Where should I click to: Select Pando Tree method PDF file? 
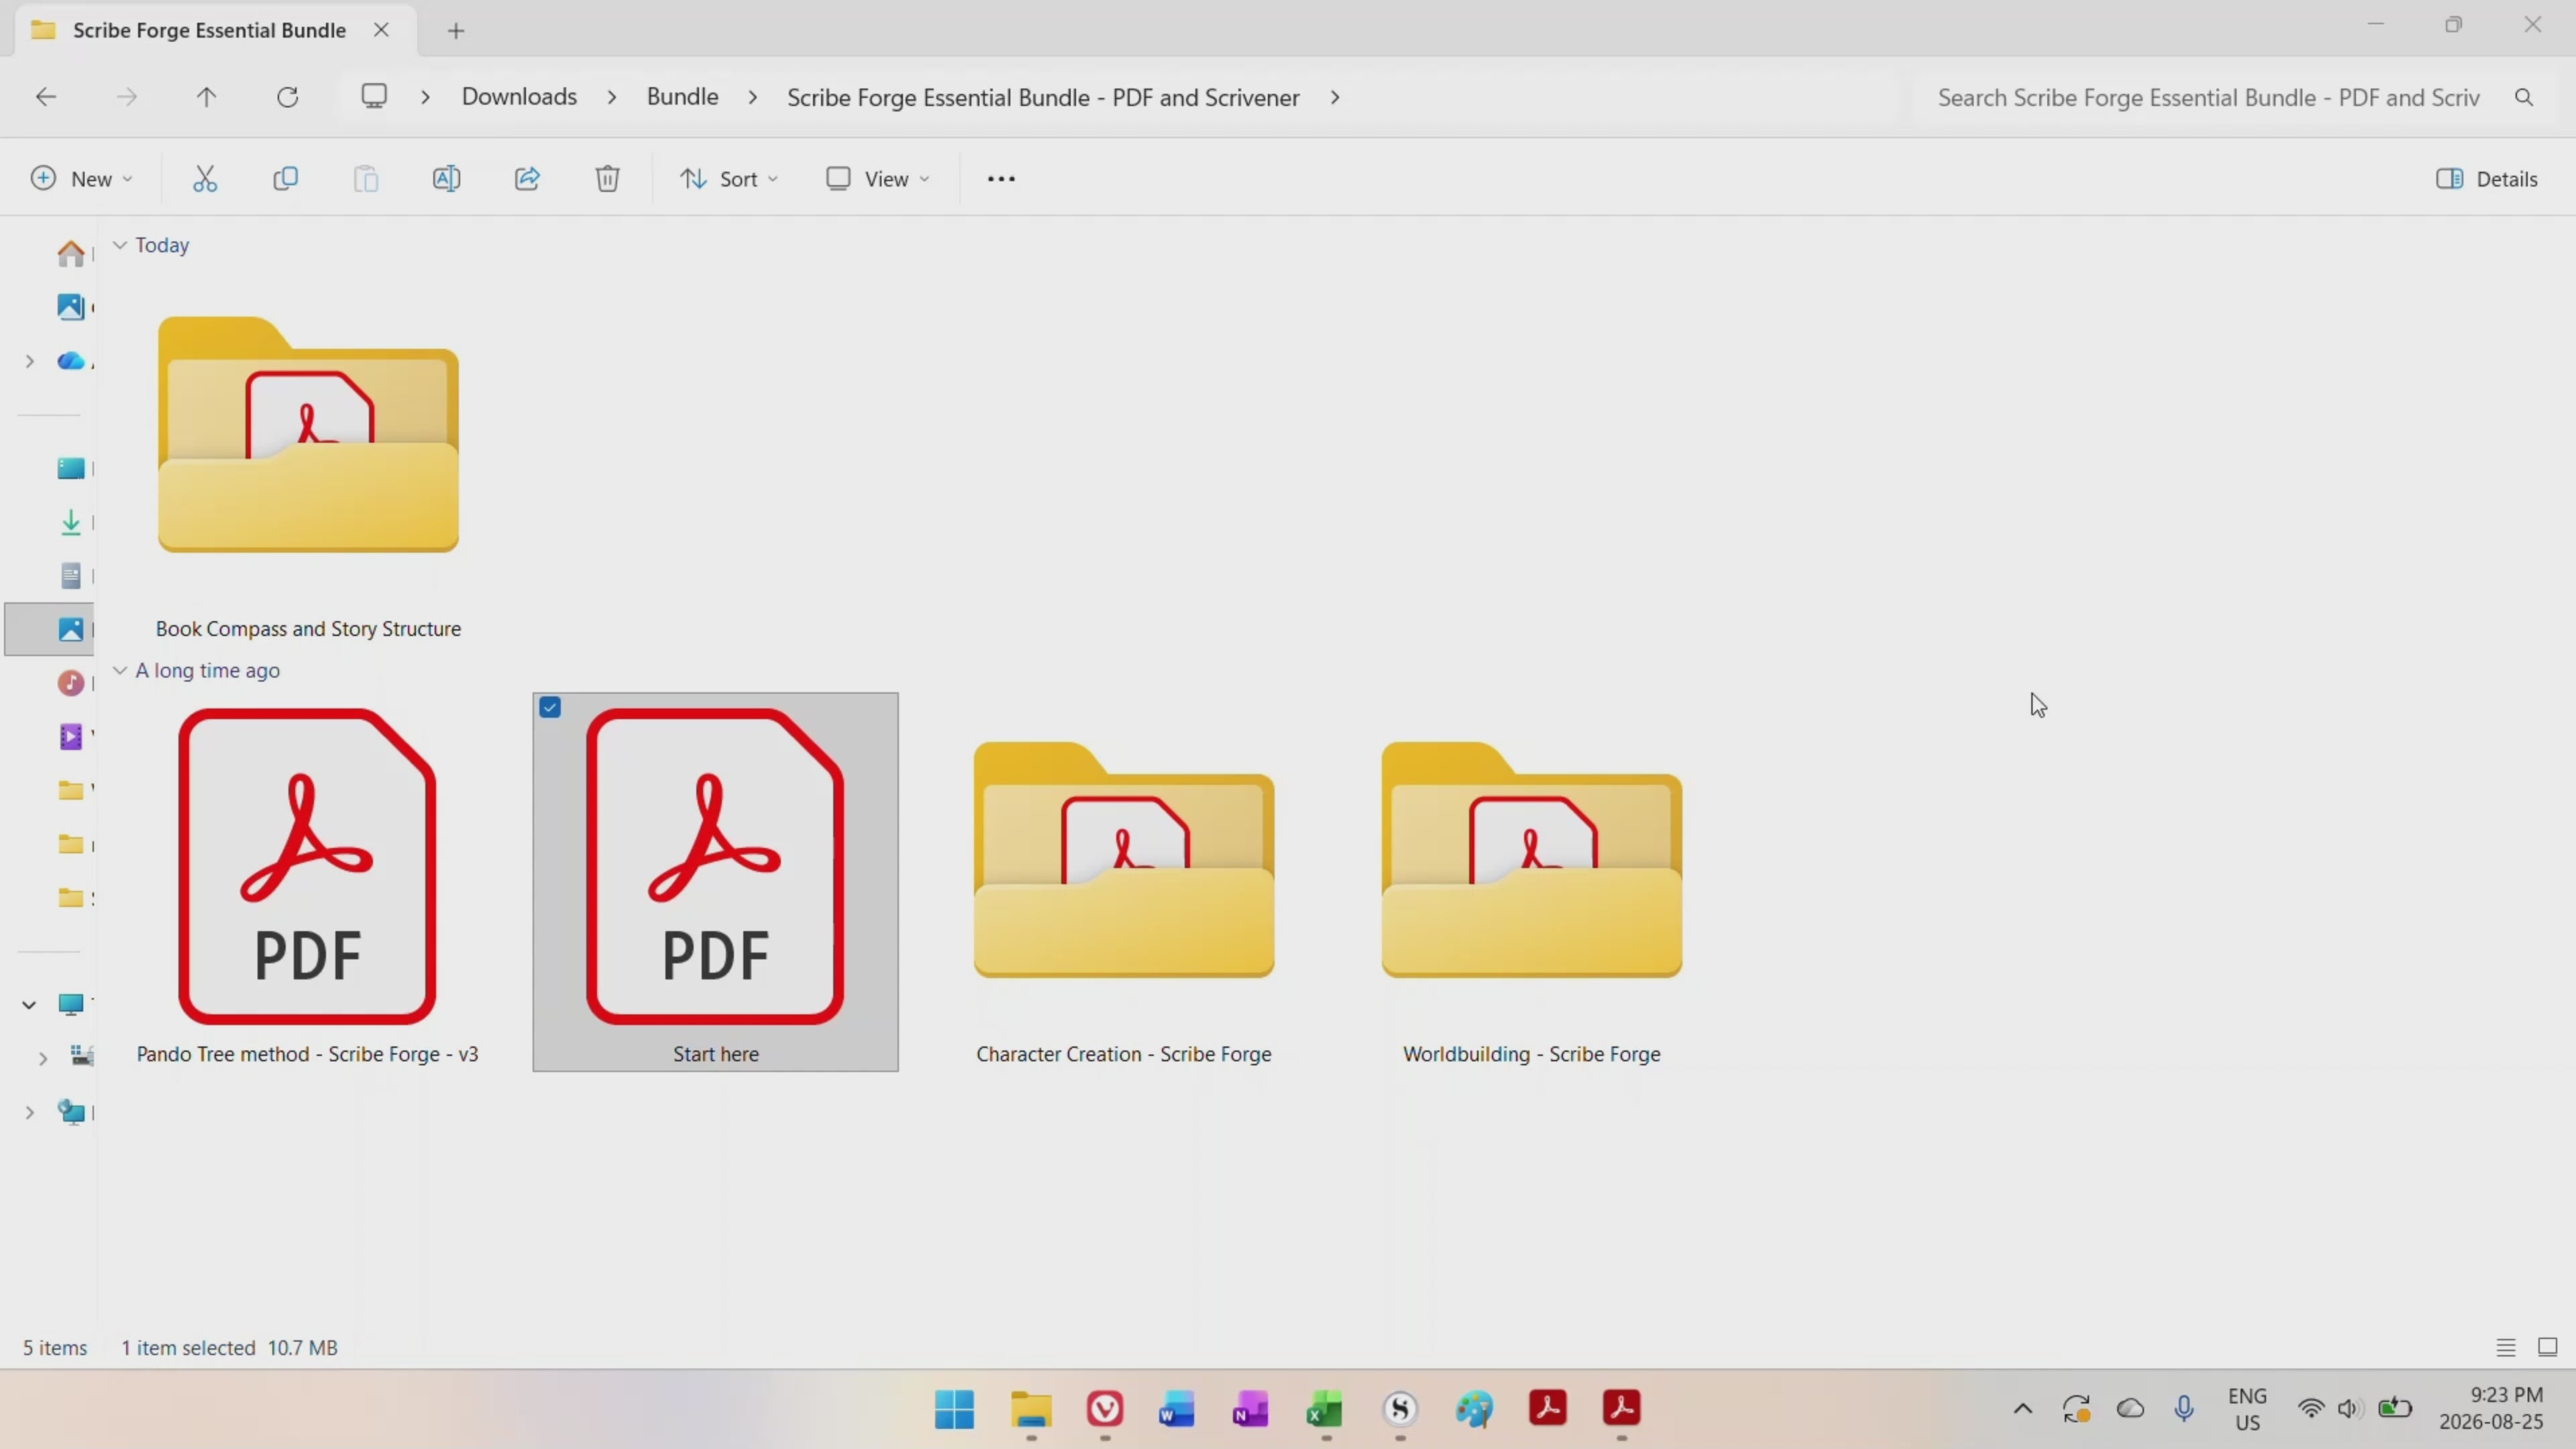(x=308, y=882)
